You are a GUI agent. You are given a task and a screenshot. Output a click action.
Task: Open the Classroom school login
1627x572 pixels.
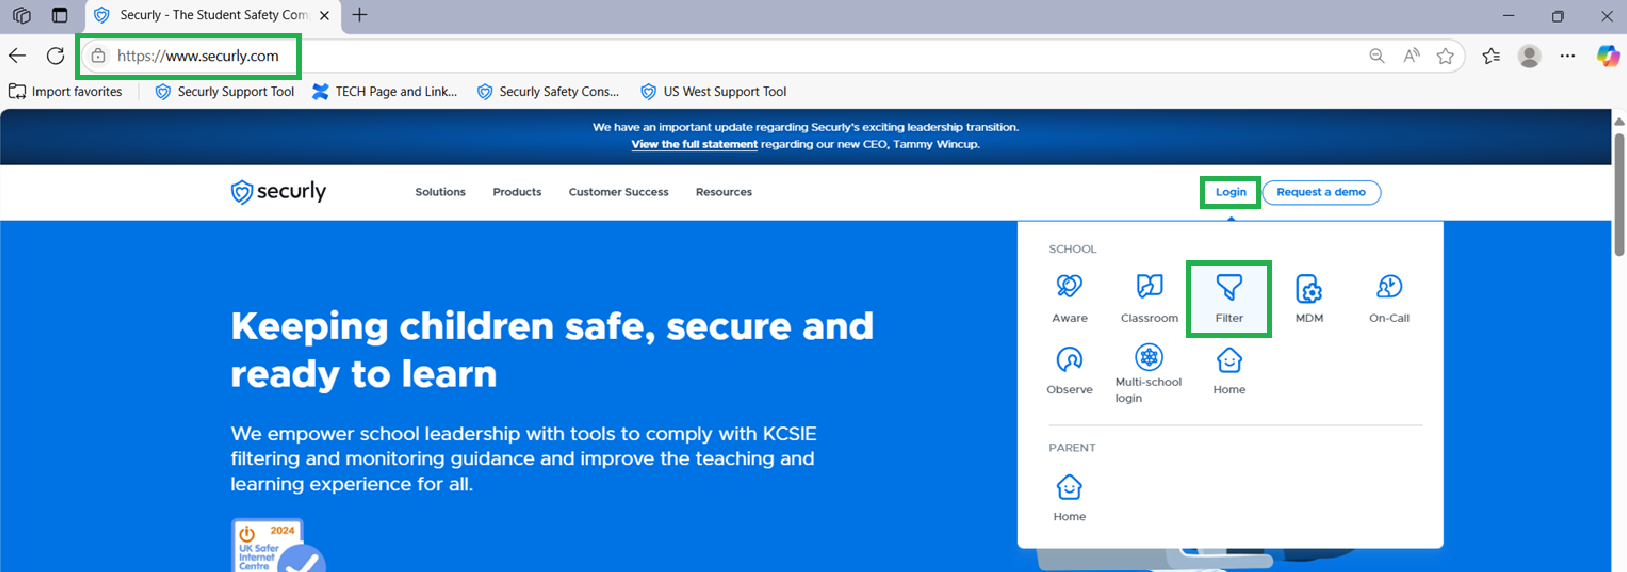(1149, 298)
